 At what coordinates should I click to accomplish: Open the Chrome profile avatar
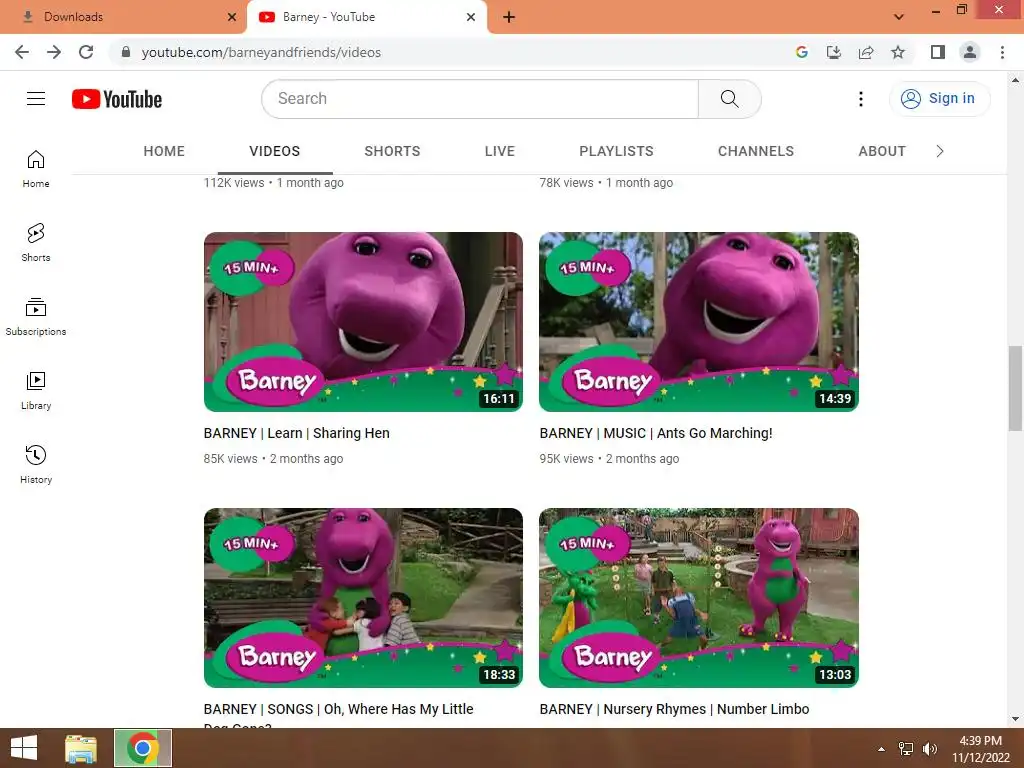pyautogui.click(x=970, y=52)
